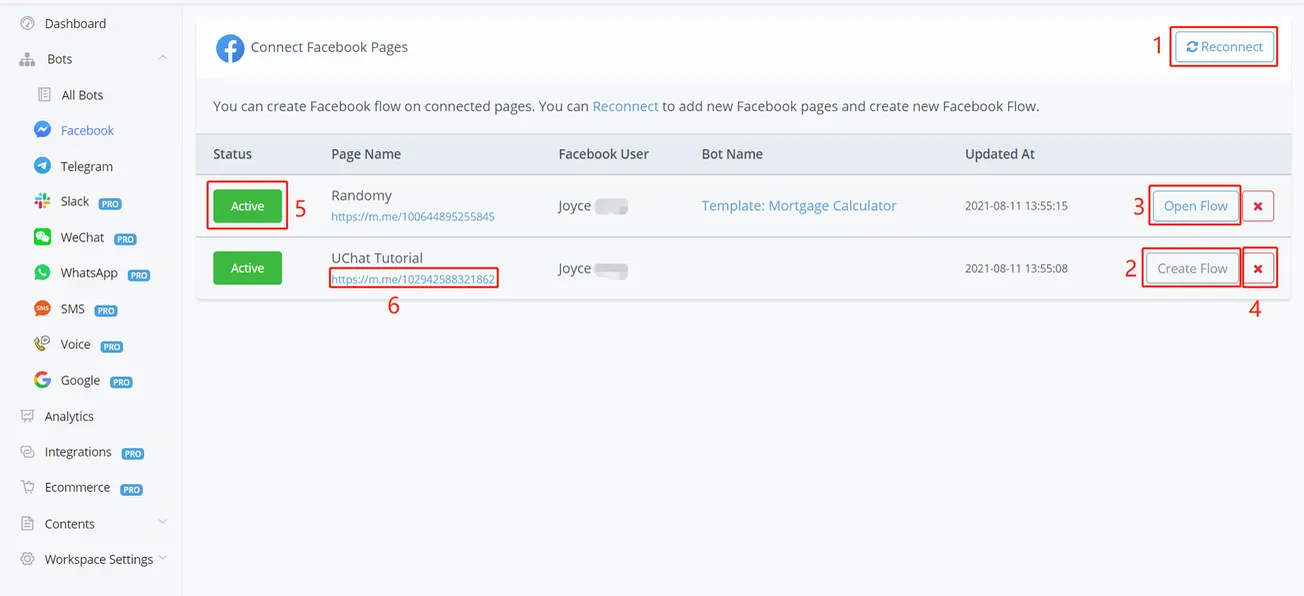The height and width of the screenshot is (596, 1304).
Task: Open the Dashboard icon in sidebar
Action: pos(27,23)
